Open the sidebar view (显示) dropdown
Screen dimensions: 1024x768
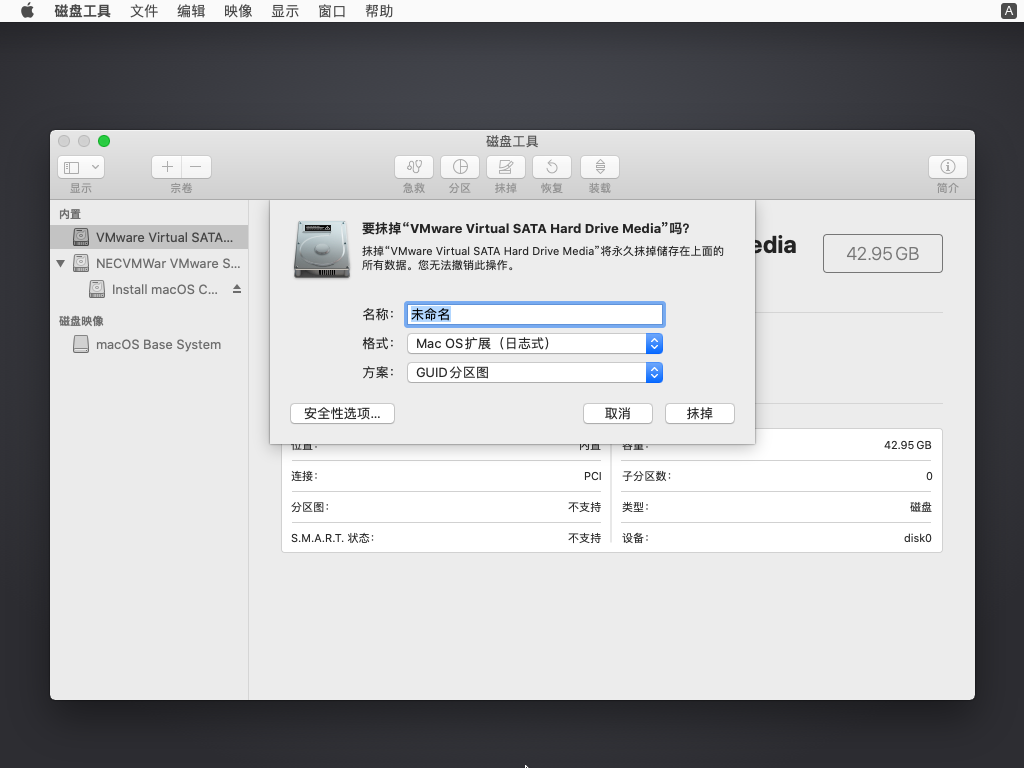(x=81, y=167)
